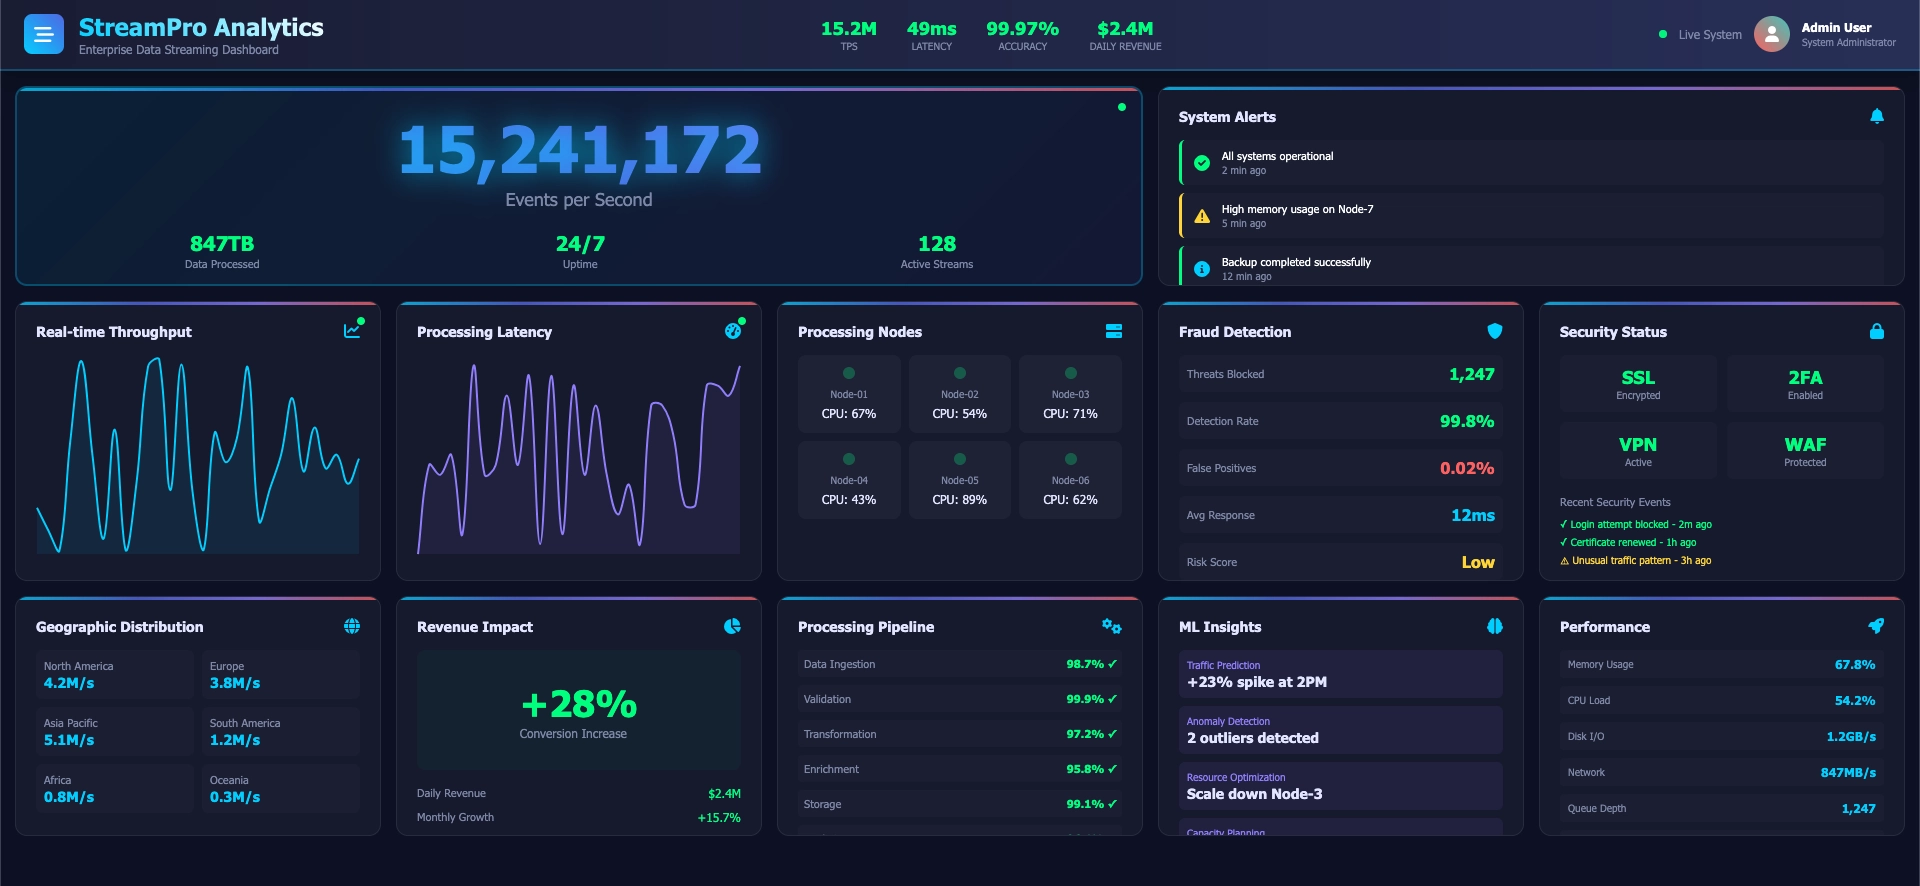Click the Performance rocket icon
Screen dimensions: 1920x886
(1876, 626)
